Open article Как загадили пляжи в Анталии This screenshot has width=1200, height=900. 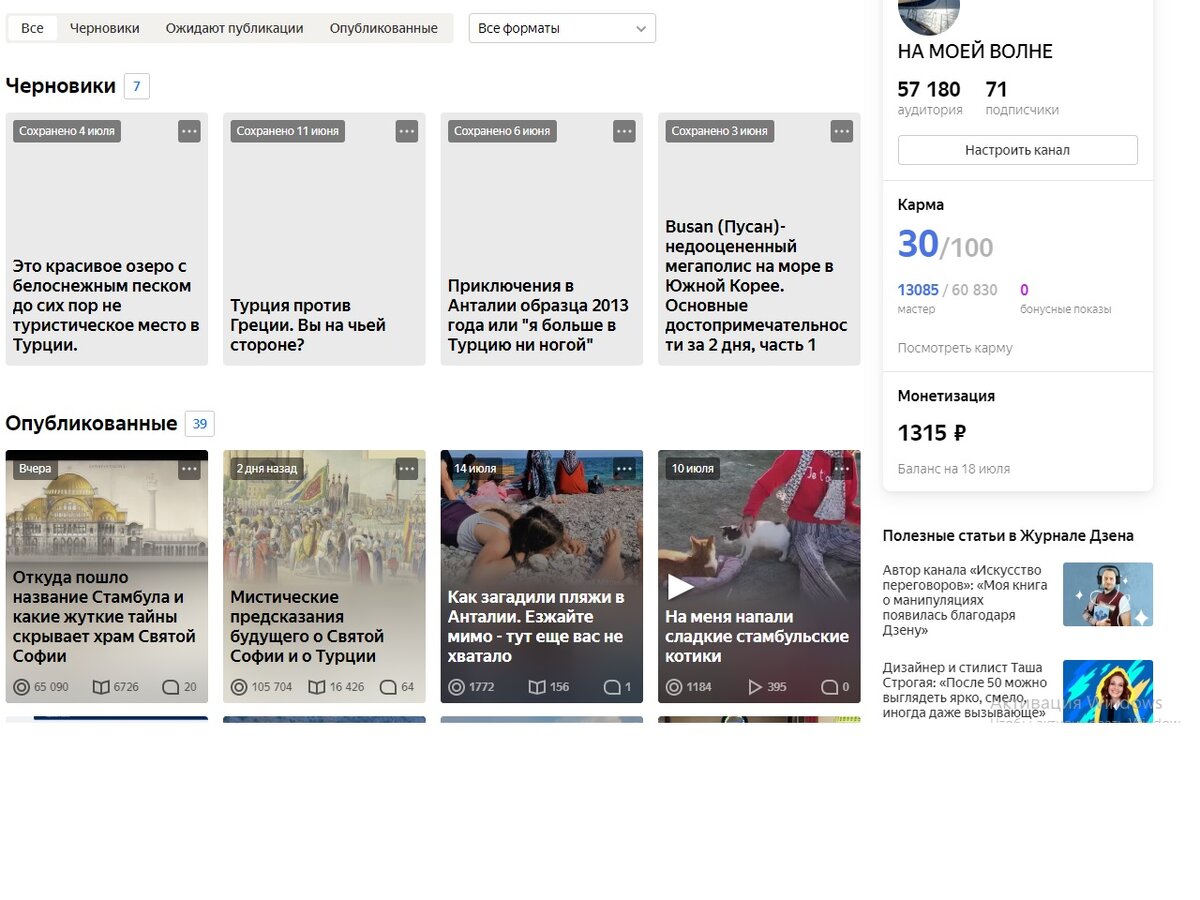[x=535, y=626]
